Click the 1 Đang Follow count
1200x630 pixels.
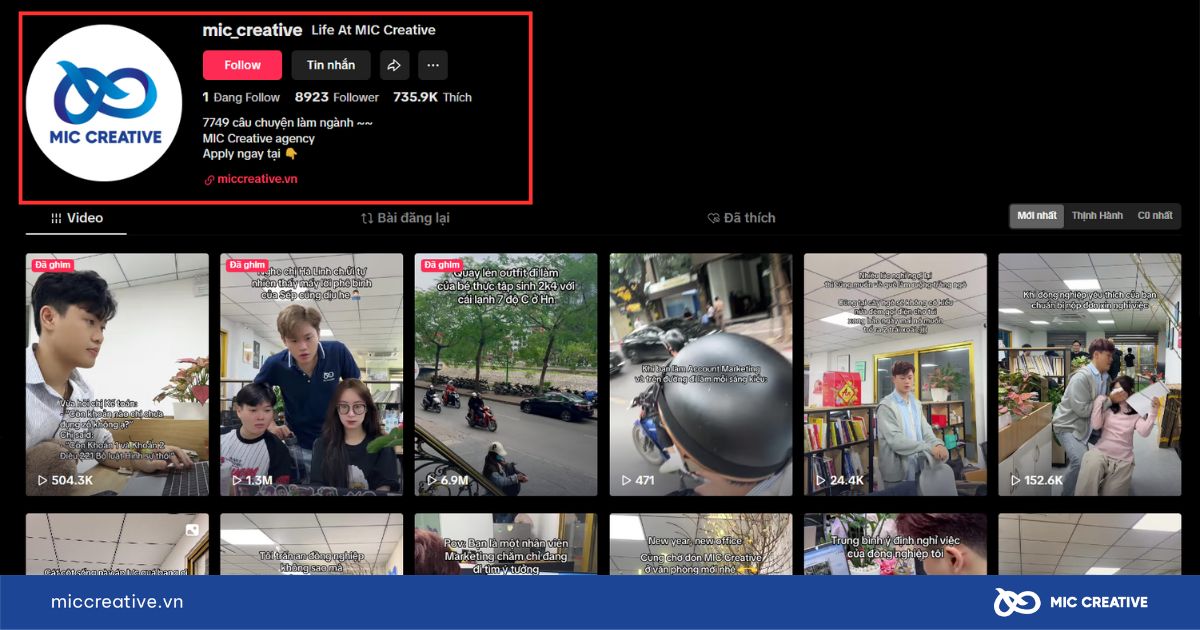click(241, 97)
